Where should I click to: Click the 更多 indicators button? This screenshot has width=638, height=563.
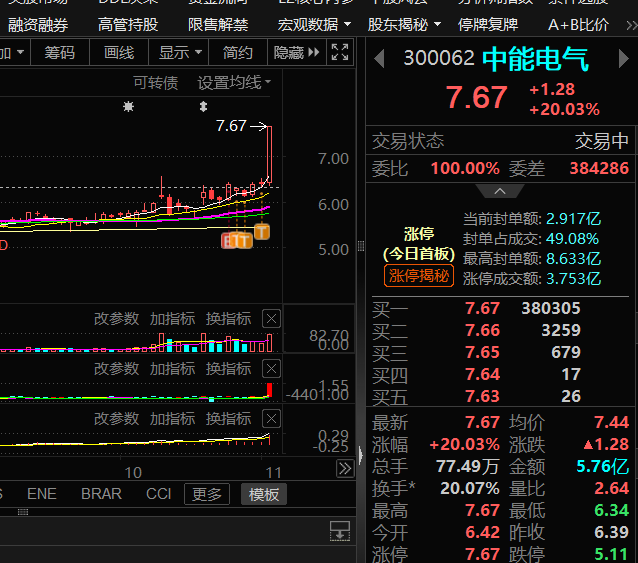click(x=207, y=494)
